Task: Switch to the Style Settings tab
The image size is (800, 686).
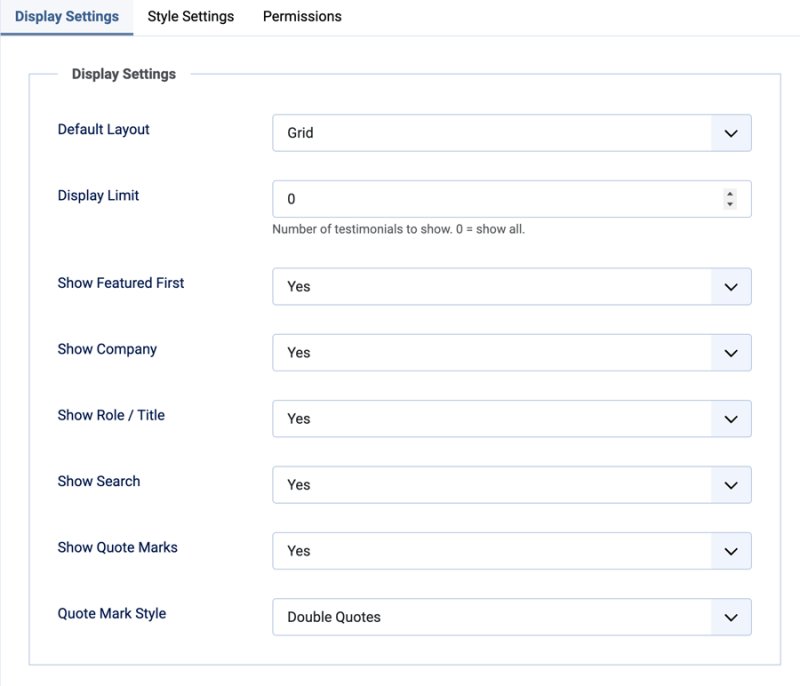Action: pos(190,16)
